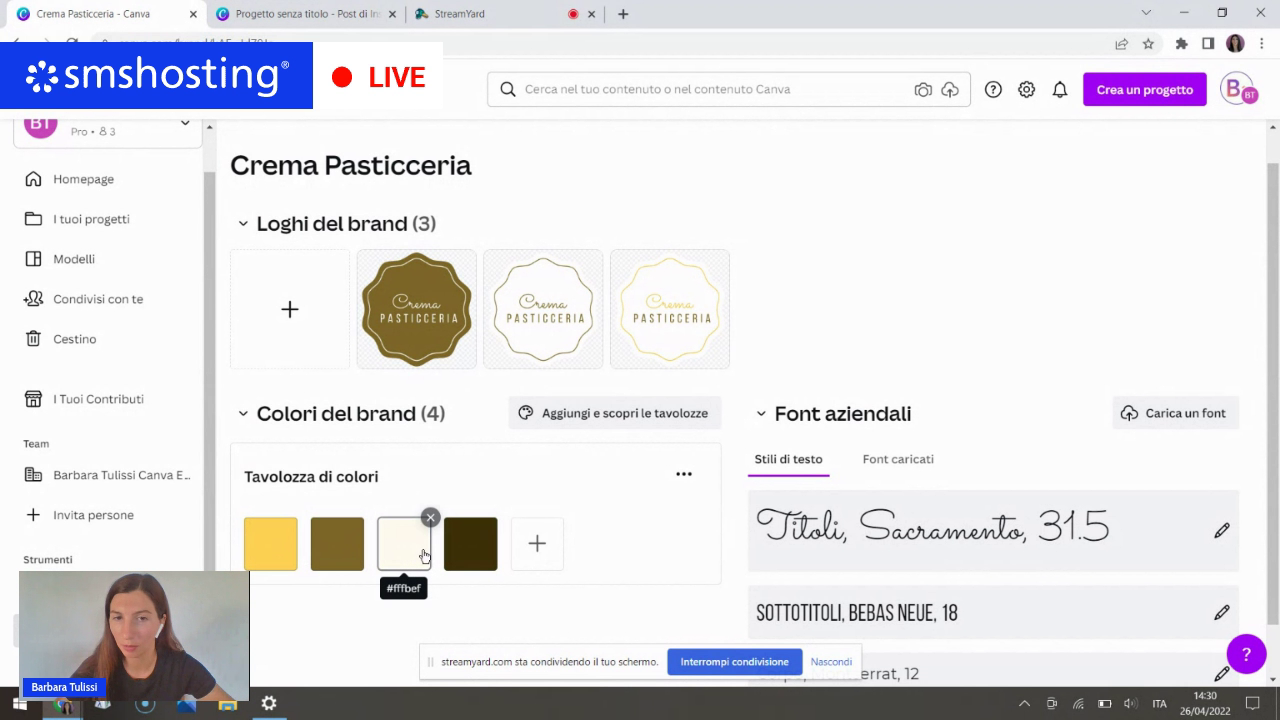Switch to the Font caricati tab

897,459
